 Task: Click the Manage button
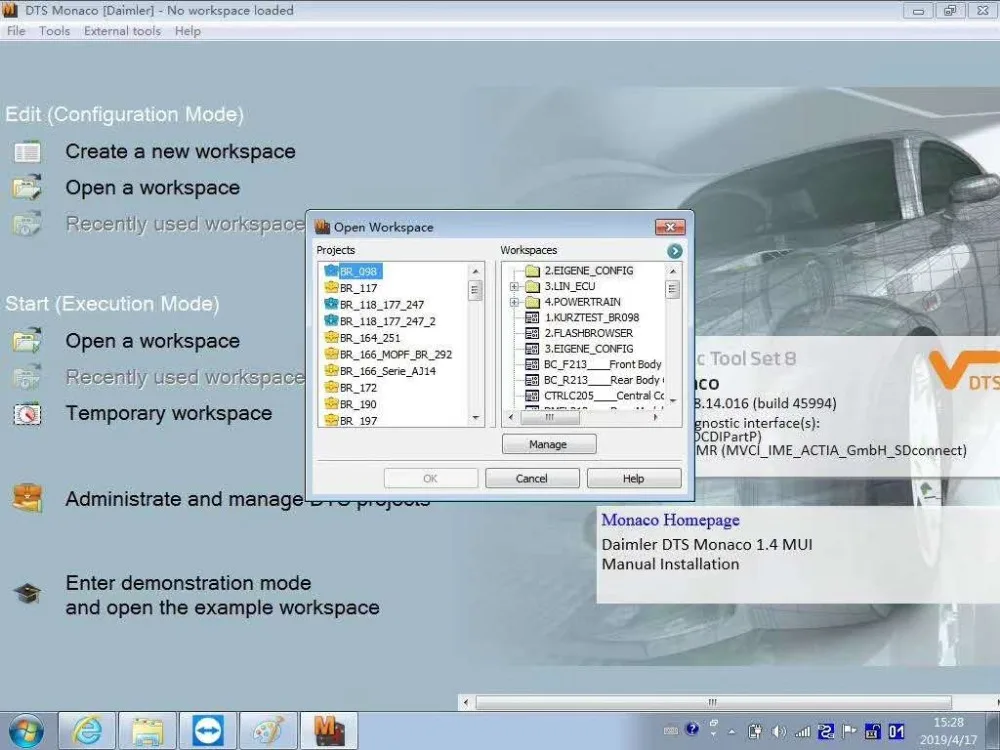pyautogui.click(x=548, y=444)
